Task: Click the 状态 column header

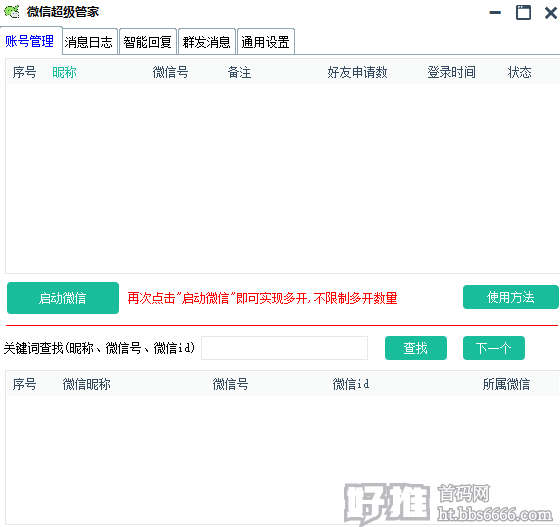Action: 520,72
